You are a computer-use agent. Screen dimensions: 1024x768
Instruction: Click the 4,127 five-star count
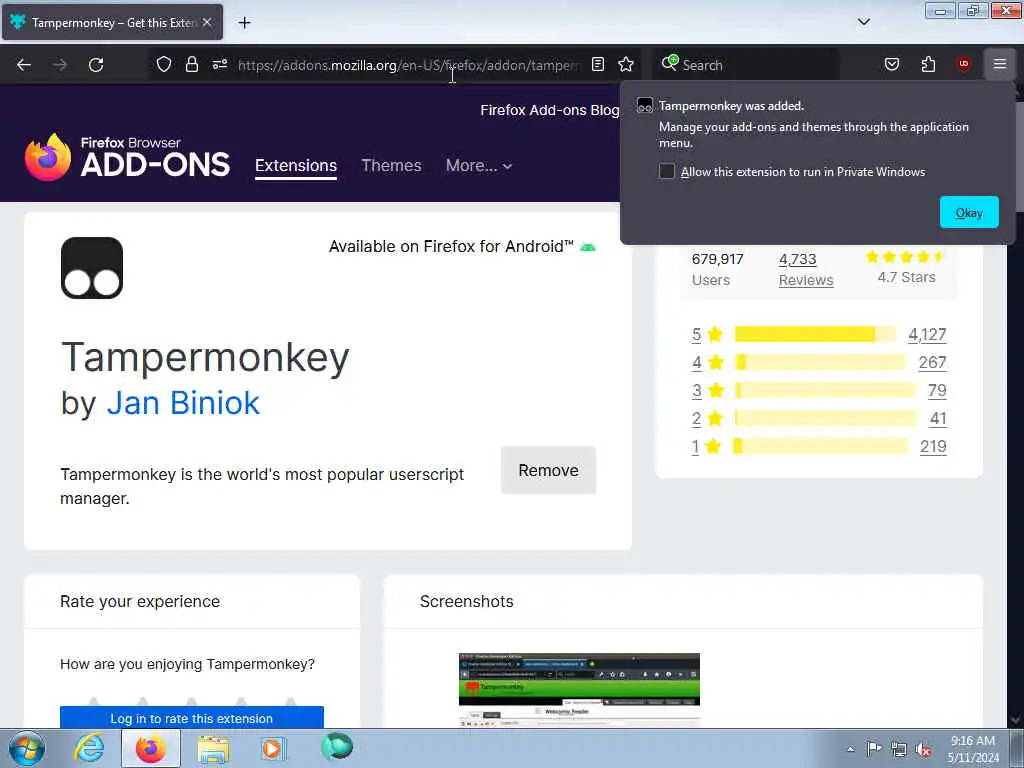927,334
